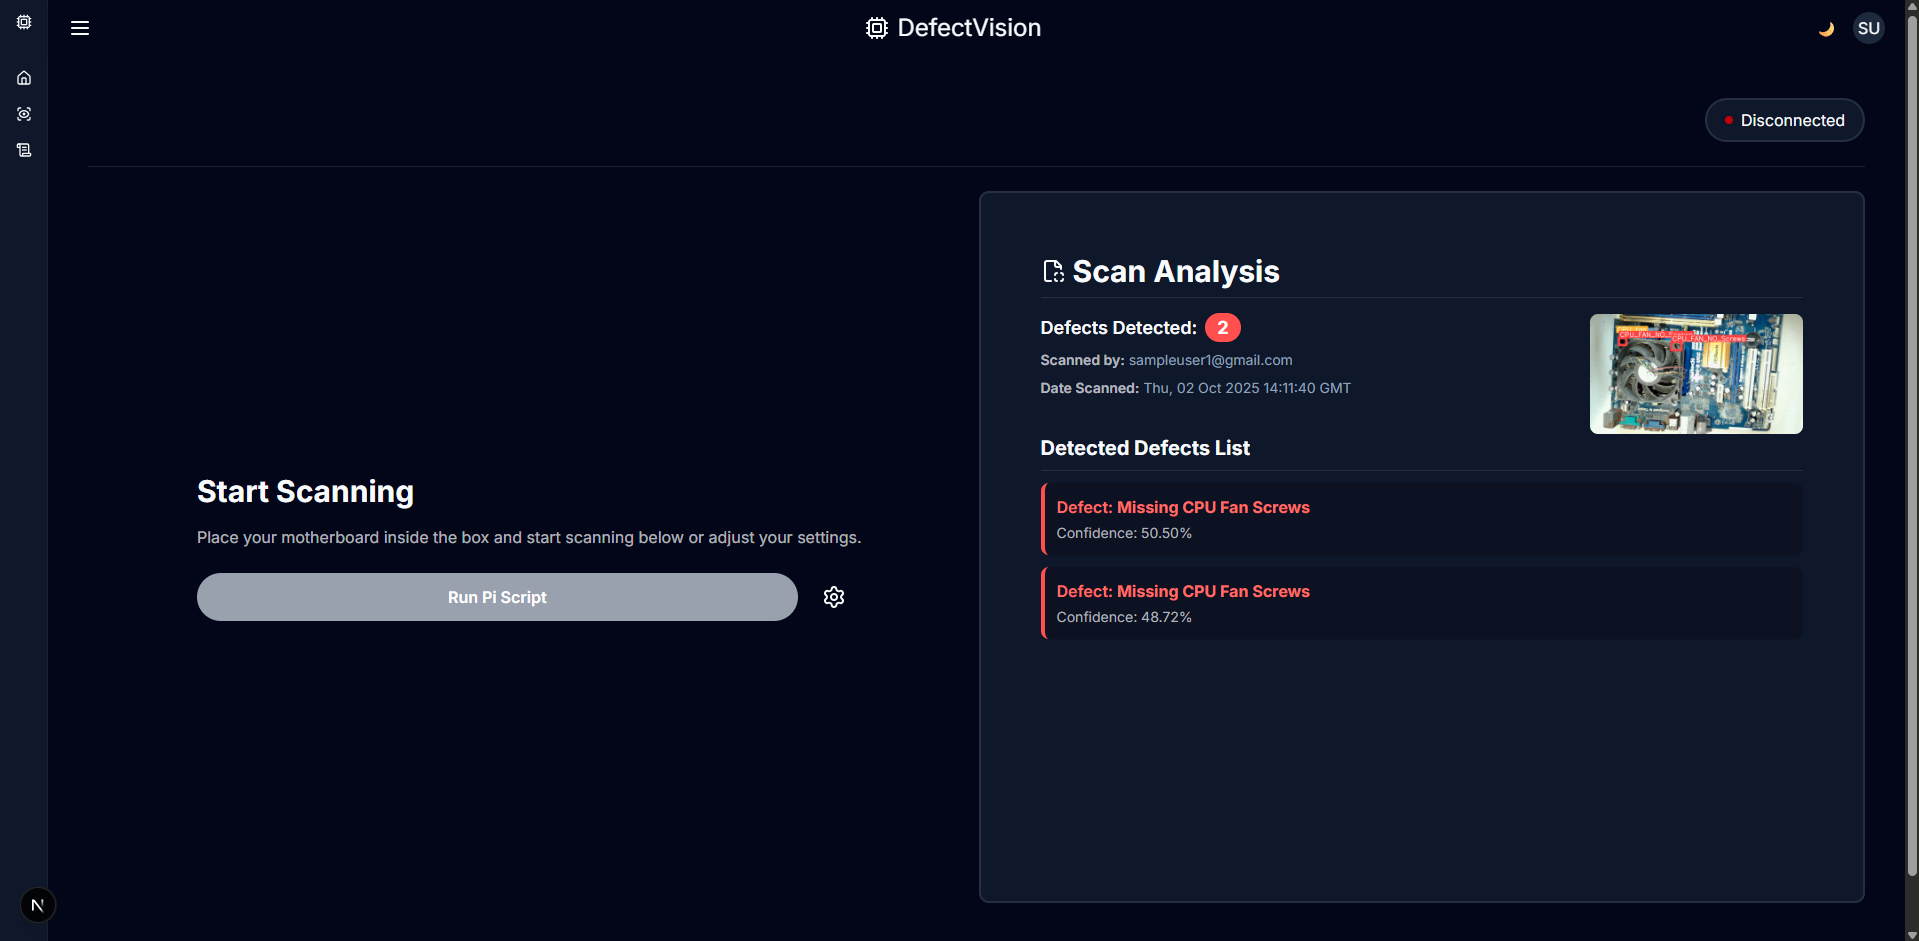Click the chip logo in sidebar
The height and width of the screenshot is (941, 1919).
(24, 22)
